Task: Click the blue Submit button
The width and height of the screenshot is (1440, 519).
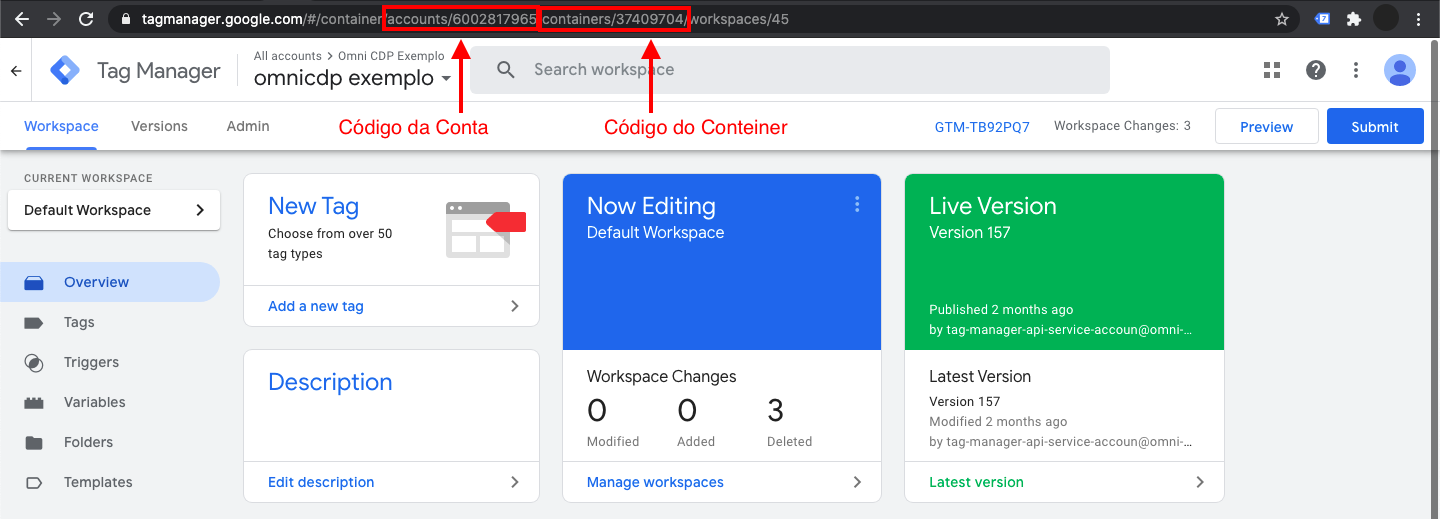Action: click(1375, 127)
